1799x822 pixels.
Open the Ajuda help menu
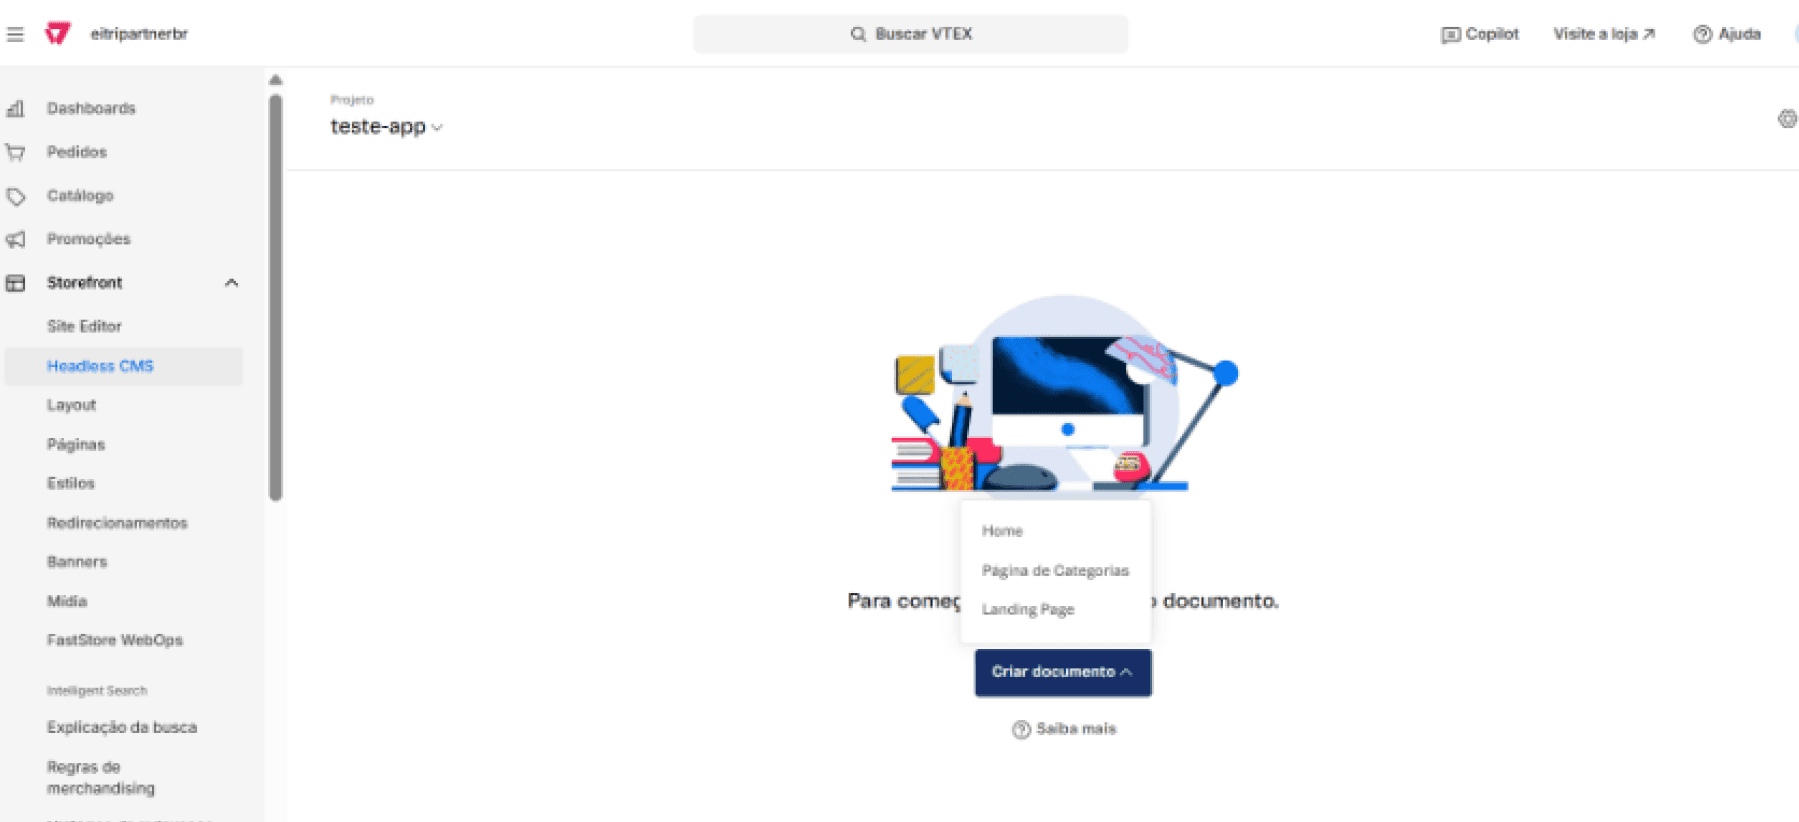pos(1727,34)
